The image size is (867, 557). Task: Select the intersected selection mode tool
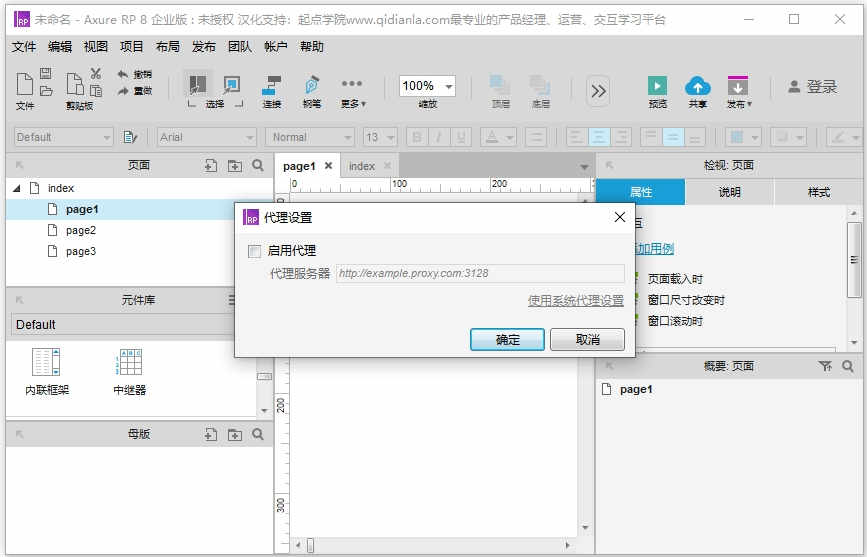(197, 85)
